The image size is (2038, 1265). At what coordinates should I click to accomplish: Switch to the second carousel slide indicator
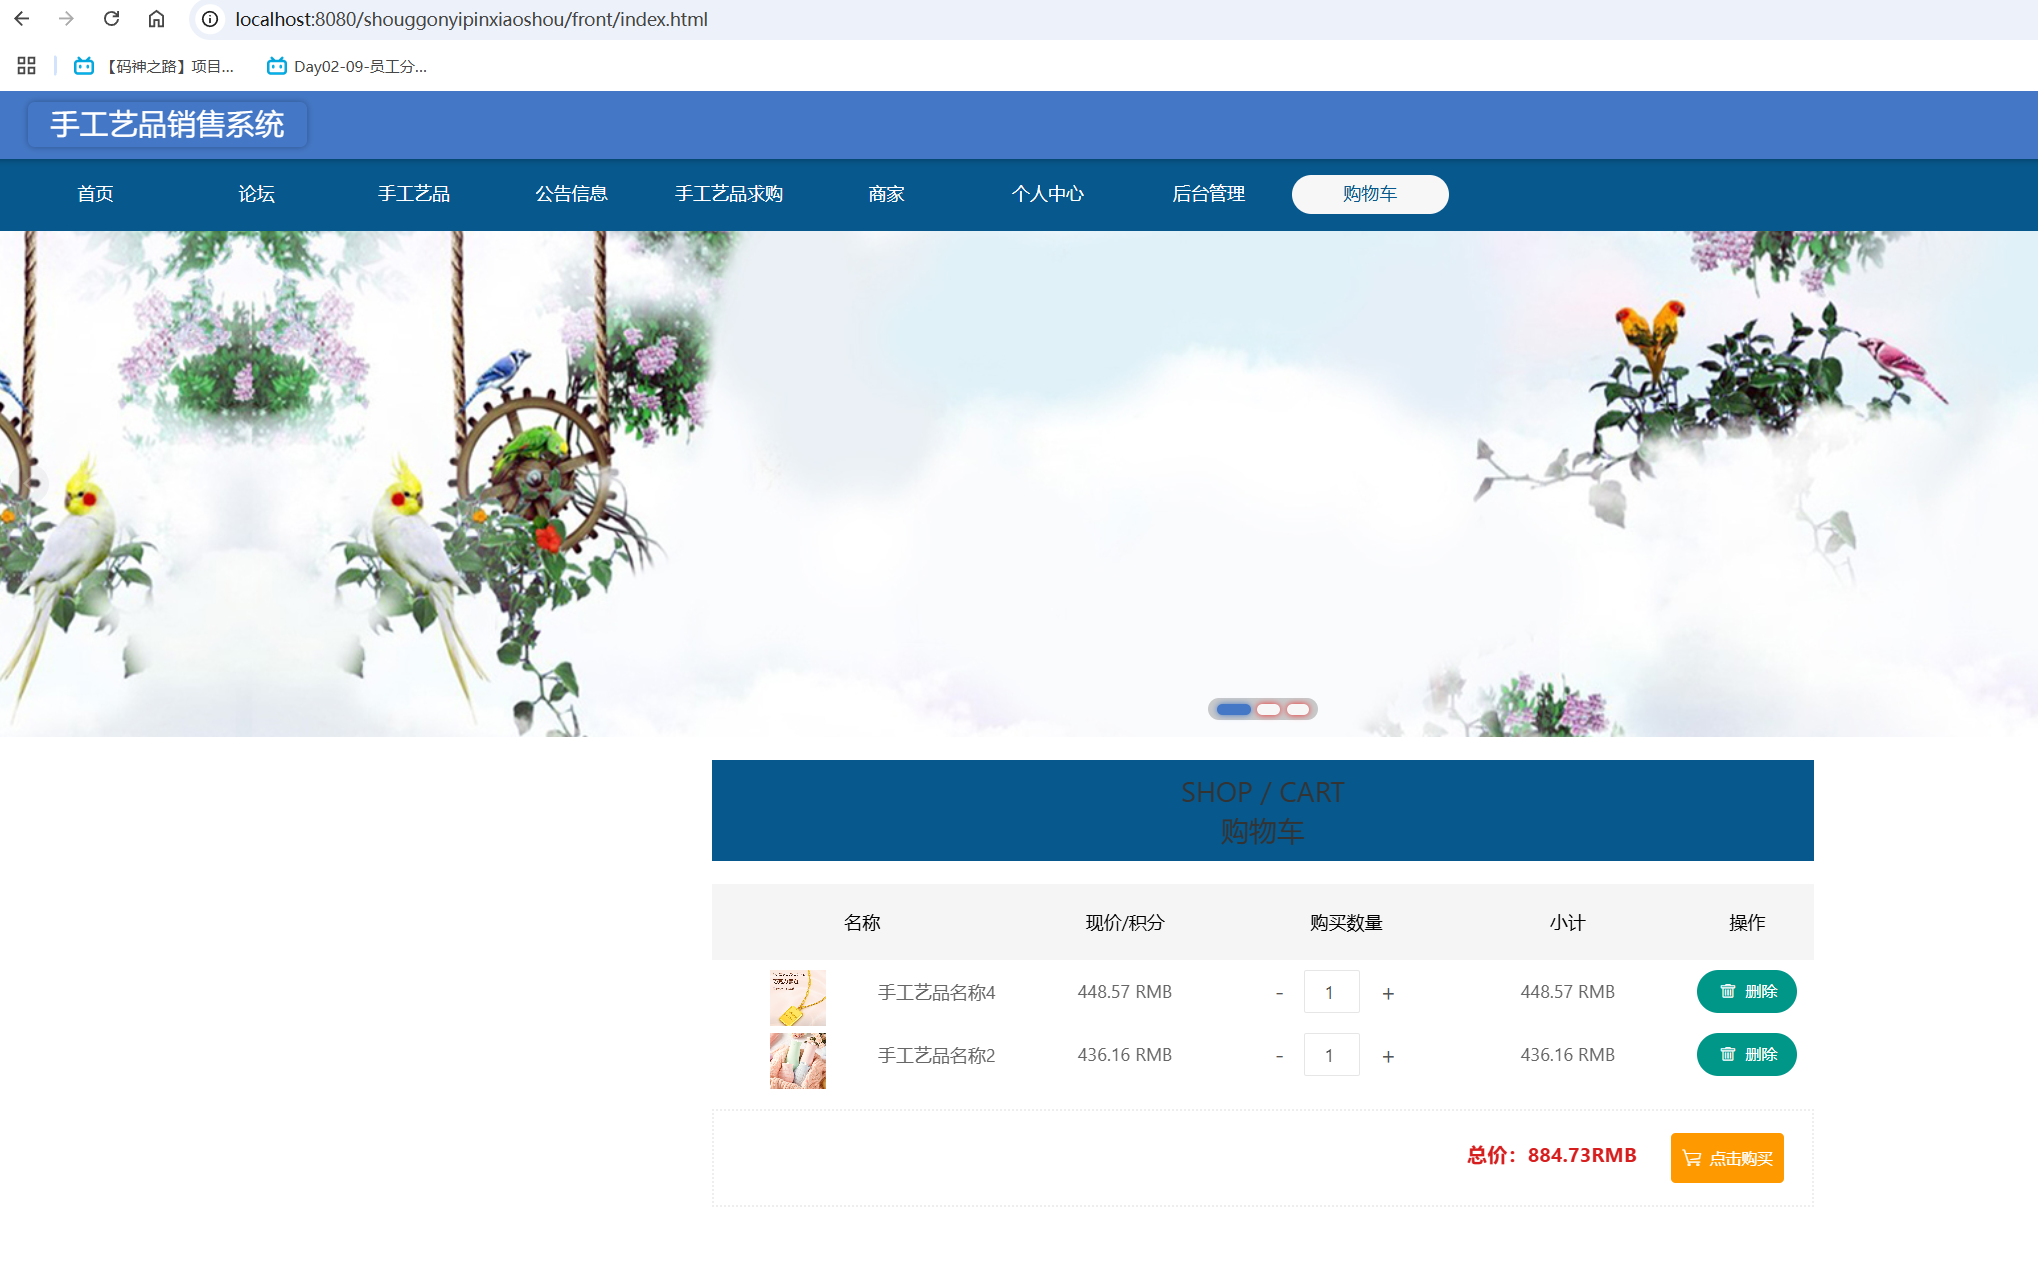(1268, 709)
